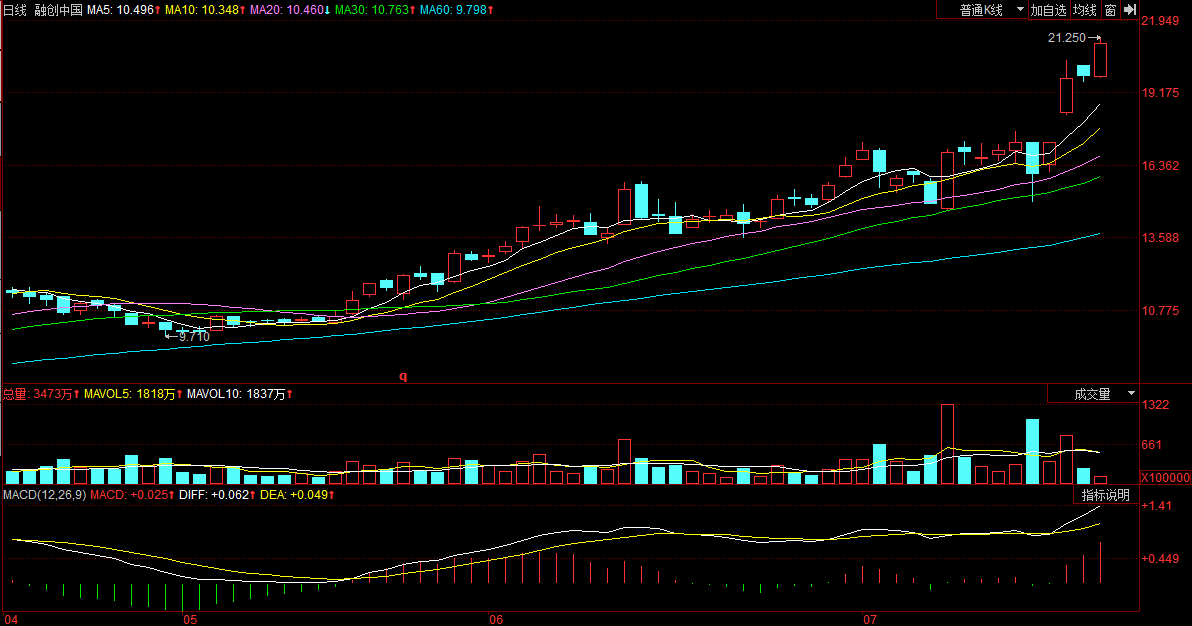Click the MA5: 10.496 label
Viewport: 1192px width, 626px height.
tap(123, 10)
